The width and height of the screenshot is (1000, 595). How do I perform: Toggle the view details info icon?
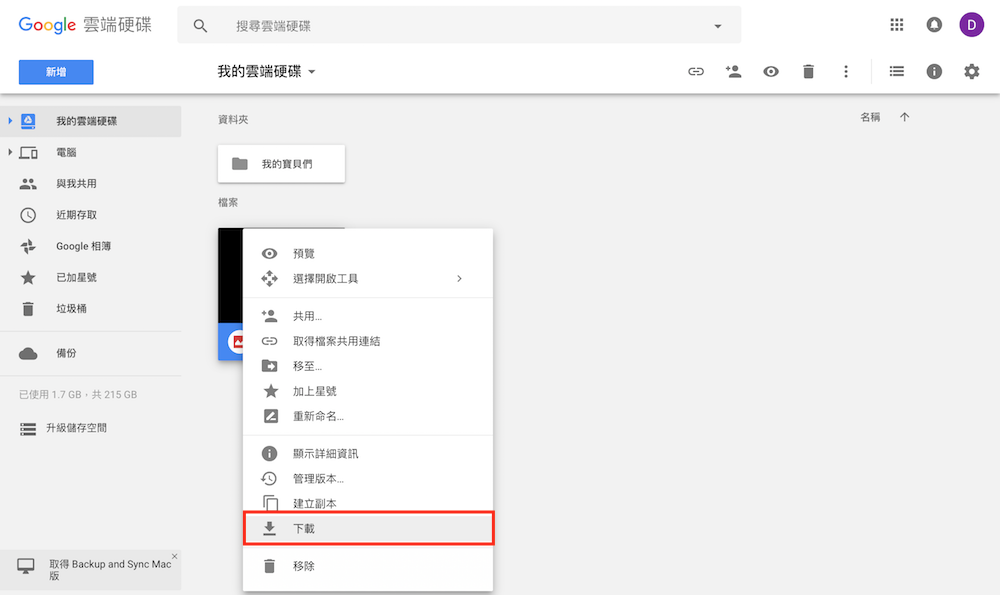point(934,71)
